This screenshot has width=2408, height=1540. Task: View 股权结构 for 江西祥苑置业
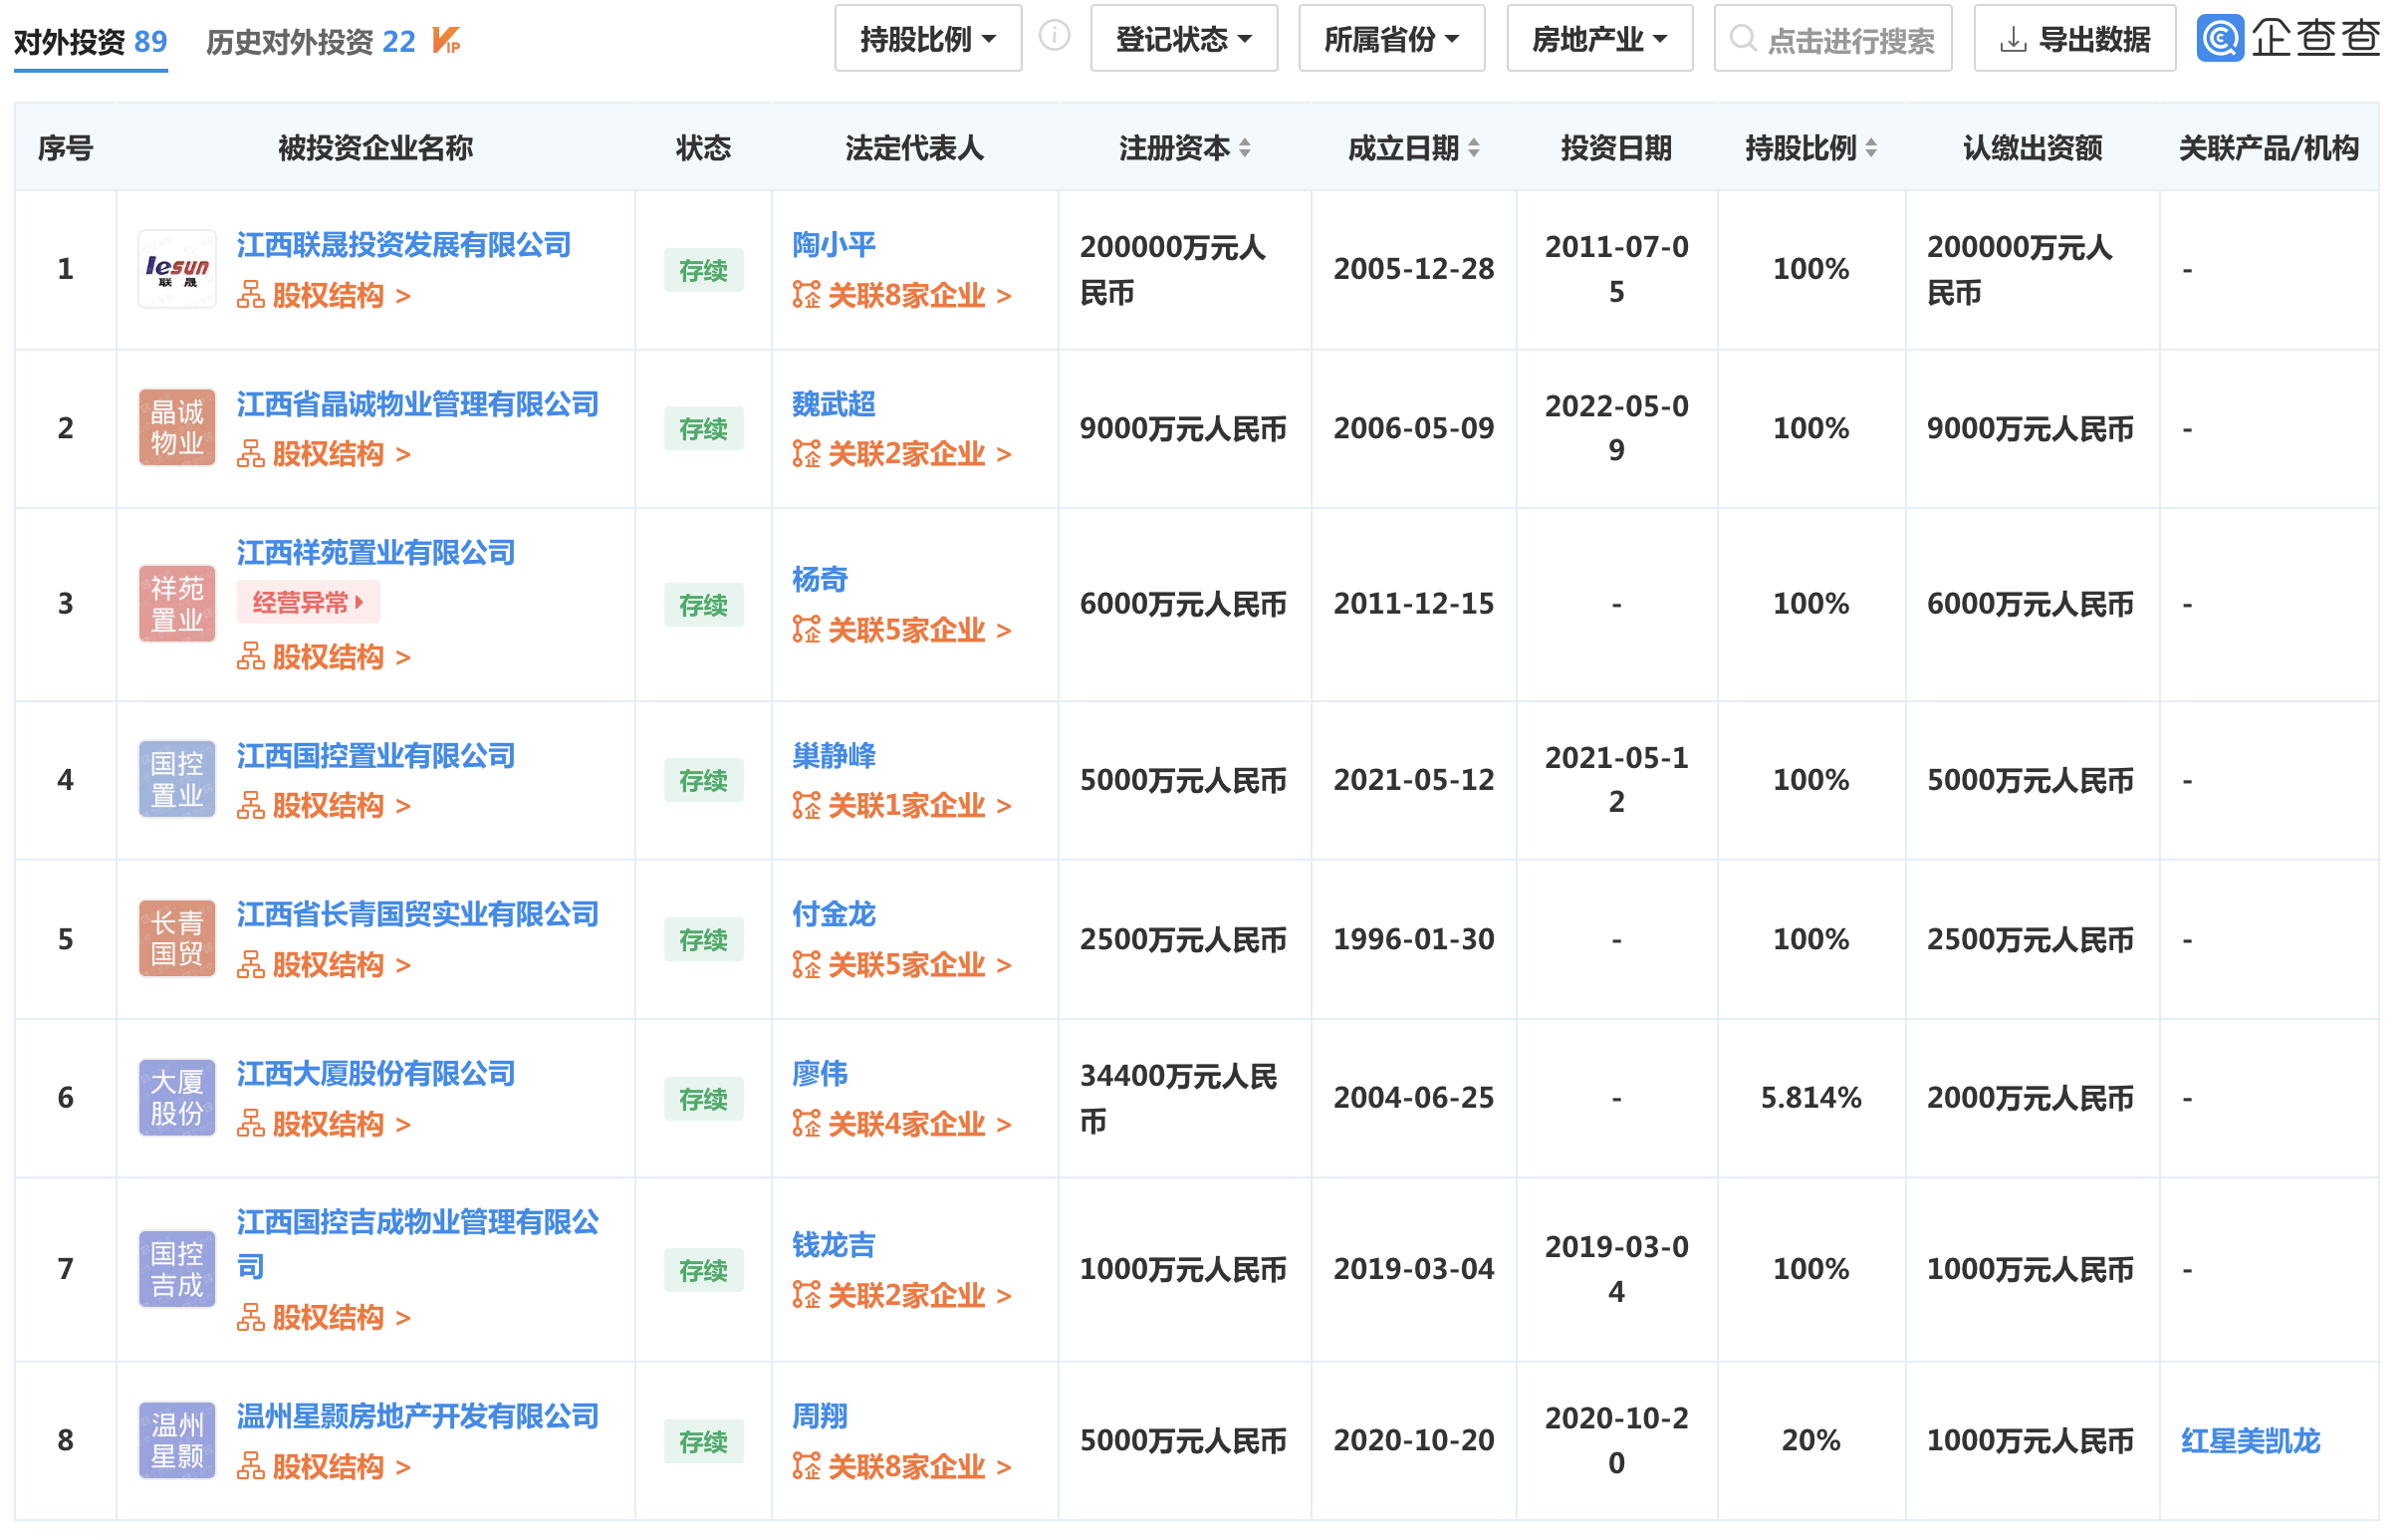(x=324, y=658)
